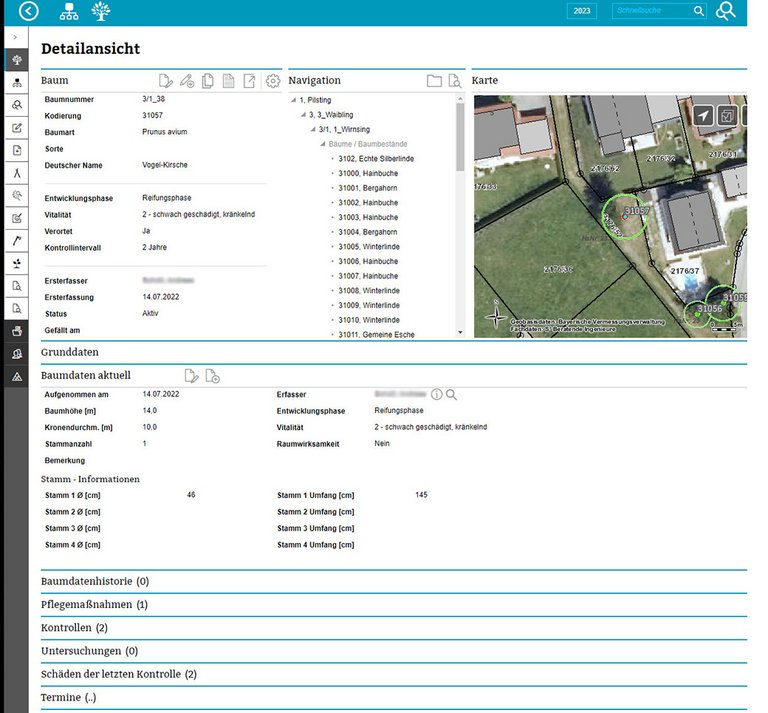
Task: Select '31001, Bergahorn' in navigation tree
Action: click(x=367, y=188)
